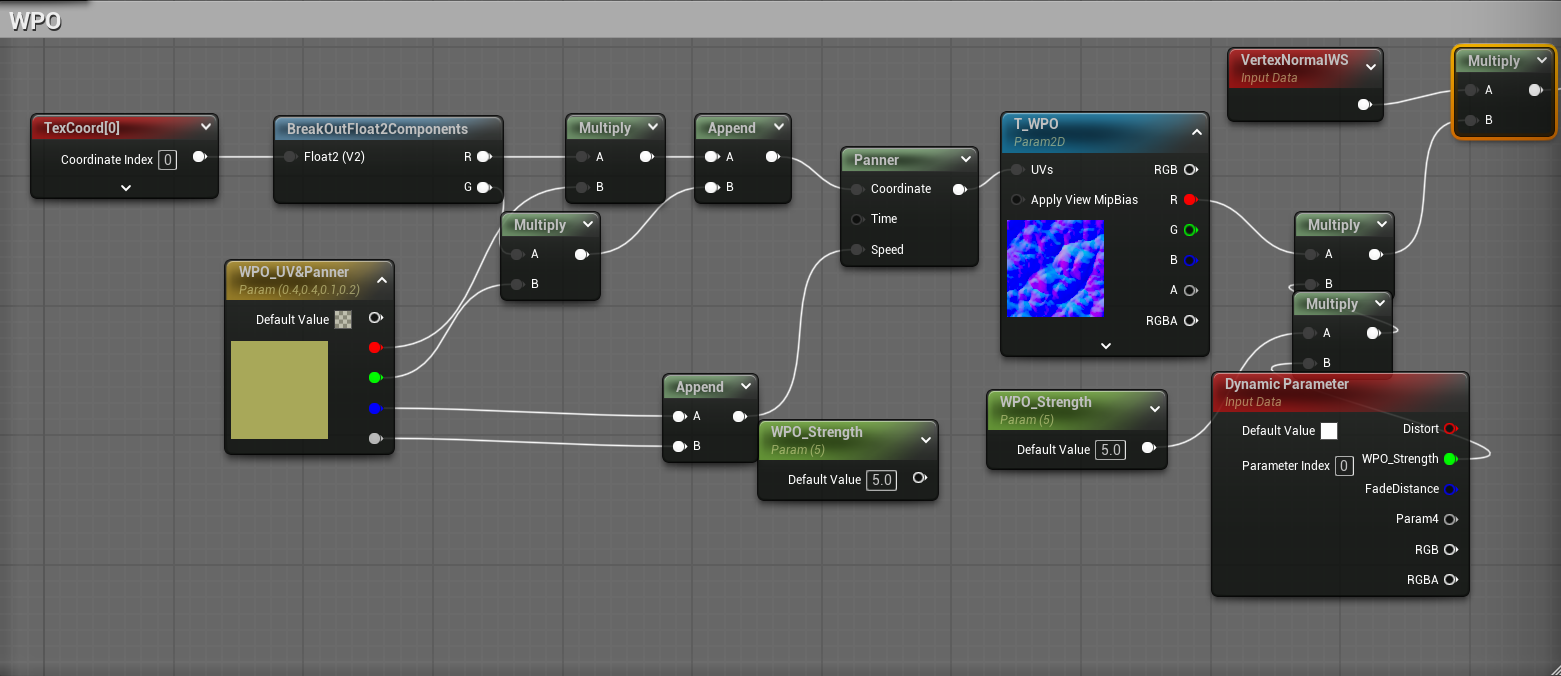Open the Panner node's title dropdown arrow
This screenshot has height=676, width=1561.
click(x=965, y=160)
